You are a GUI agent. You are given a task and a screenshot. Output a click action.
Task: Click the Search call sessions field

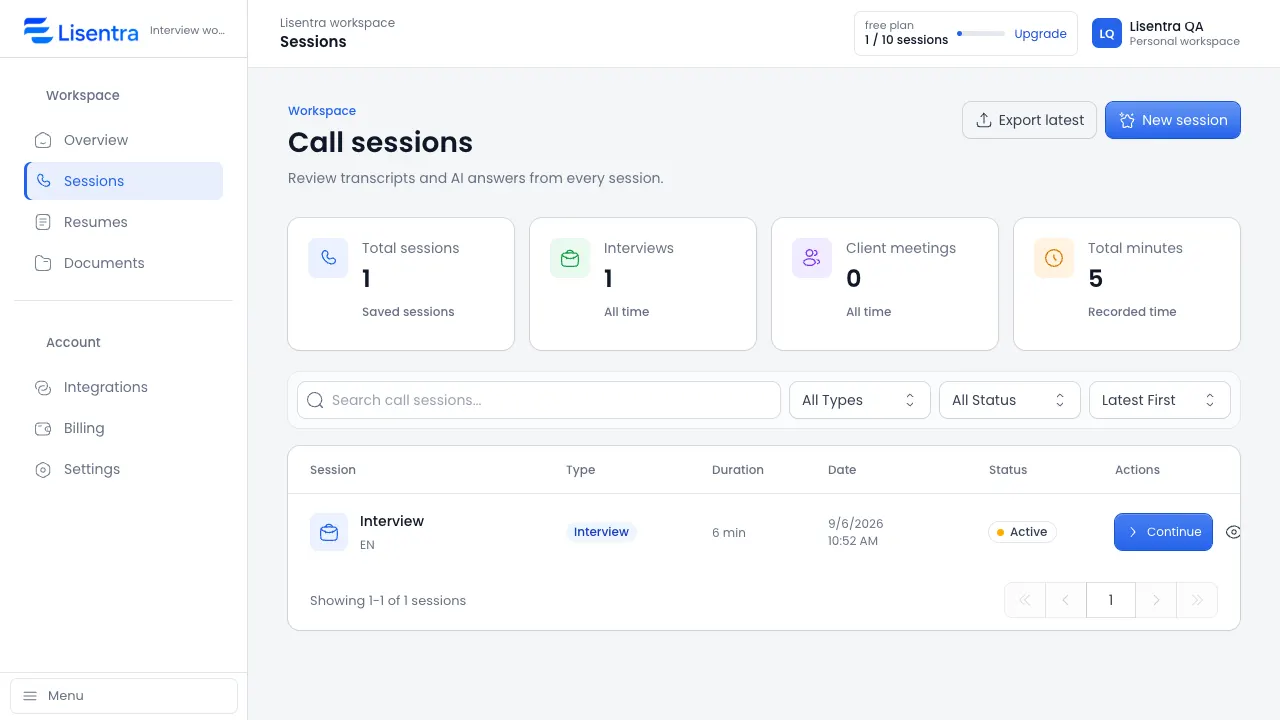[539, 400]
